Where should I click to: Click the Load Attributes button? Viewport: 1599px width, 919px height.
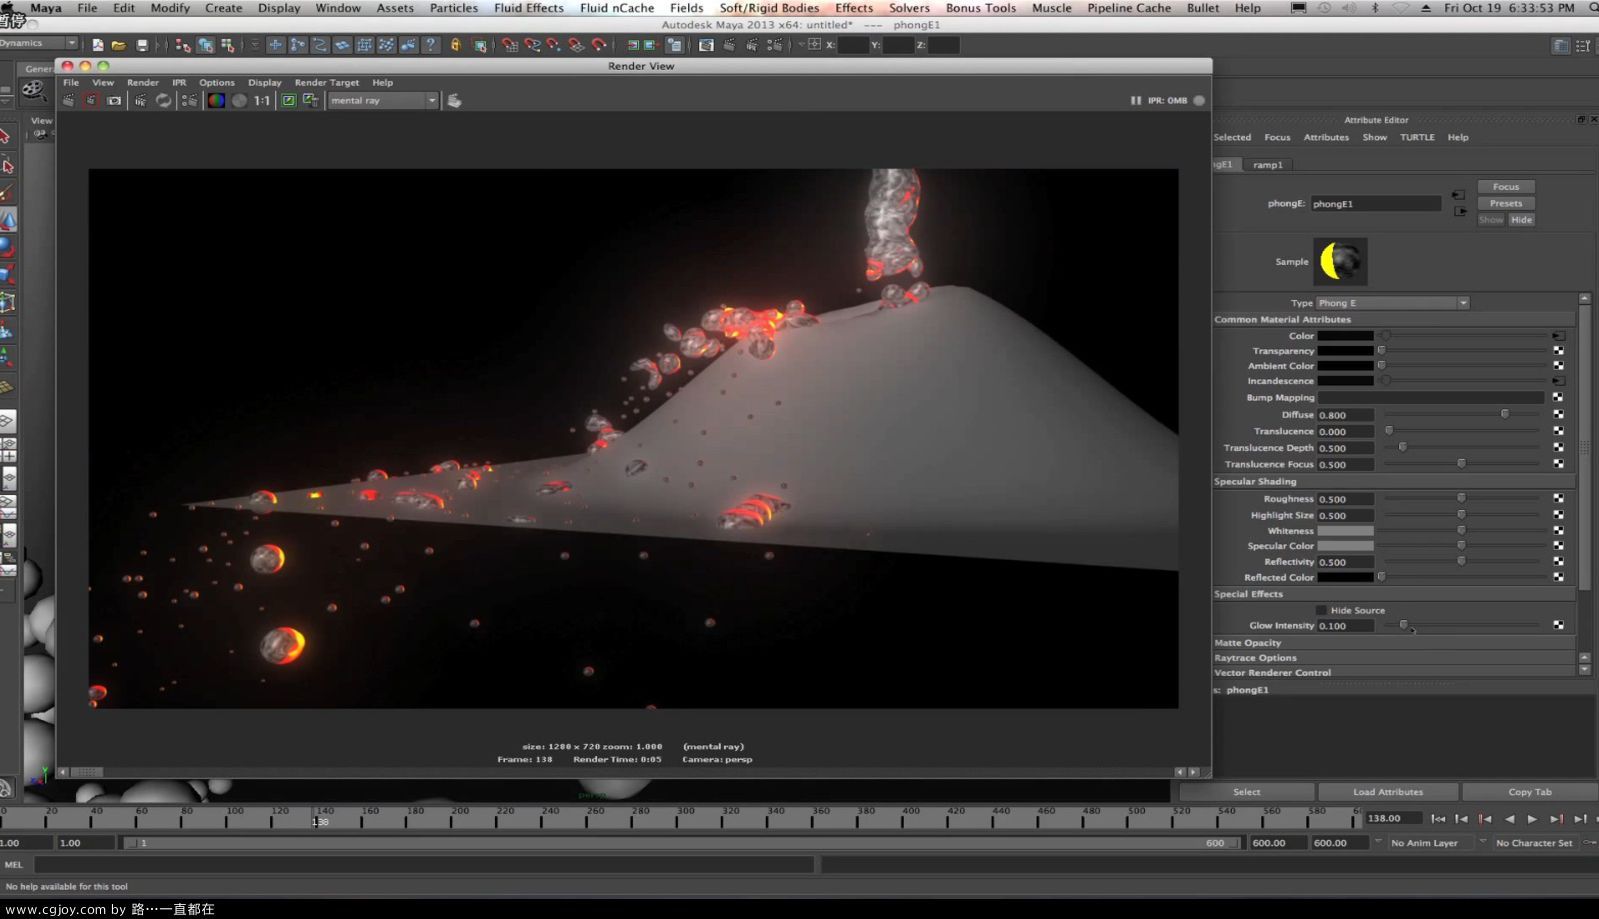click(1388, 792)
